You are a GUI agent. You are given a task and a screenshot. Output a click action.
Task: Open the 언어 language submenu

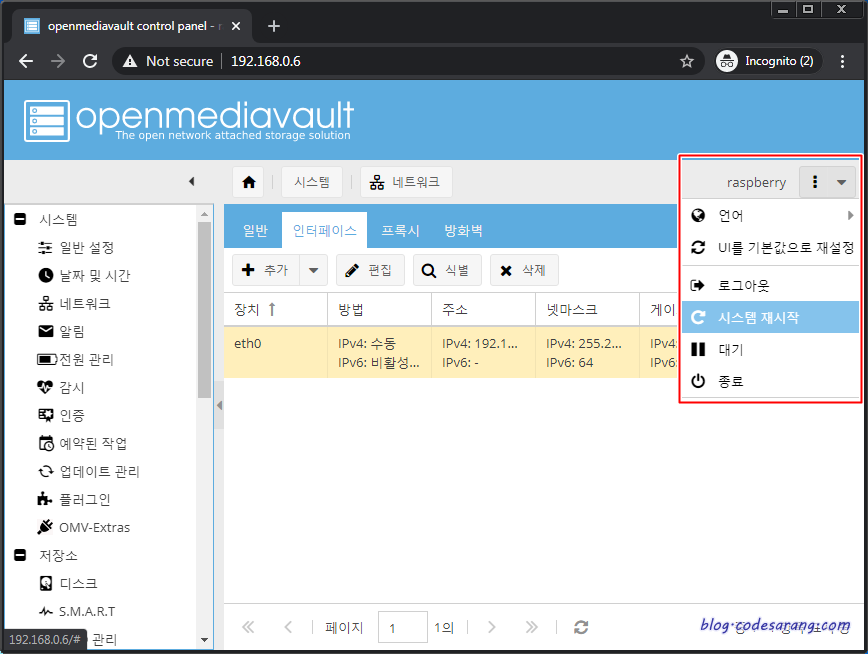tap(770, 215)
